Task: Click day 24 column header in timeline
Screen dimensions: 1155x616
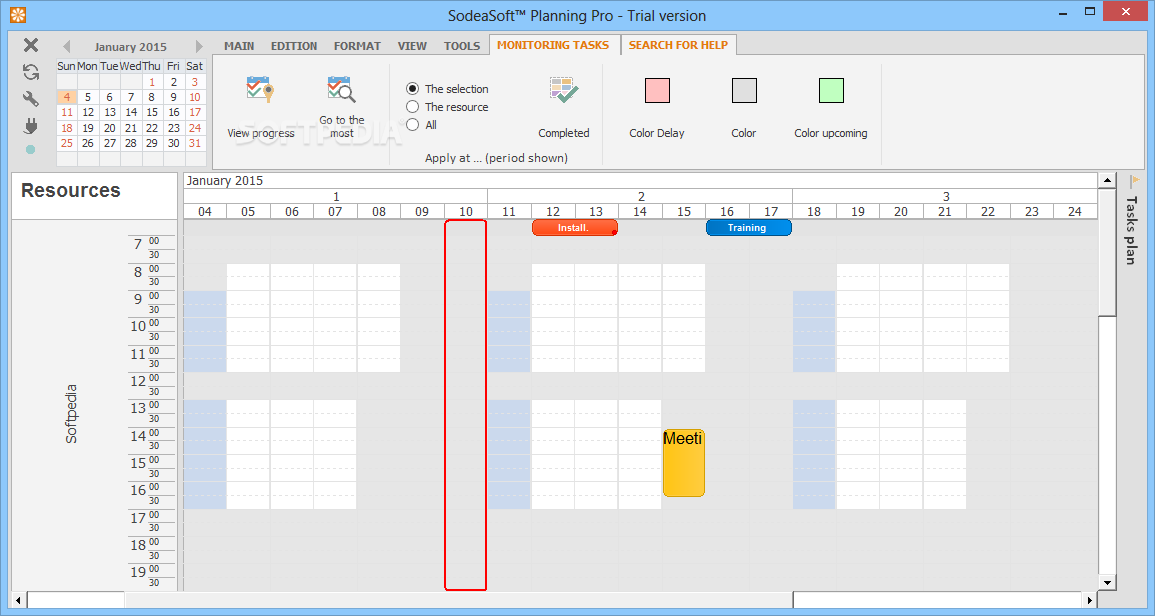Action: tap(1075, 211)
